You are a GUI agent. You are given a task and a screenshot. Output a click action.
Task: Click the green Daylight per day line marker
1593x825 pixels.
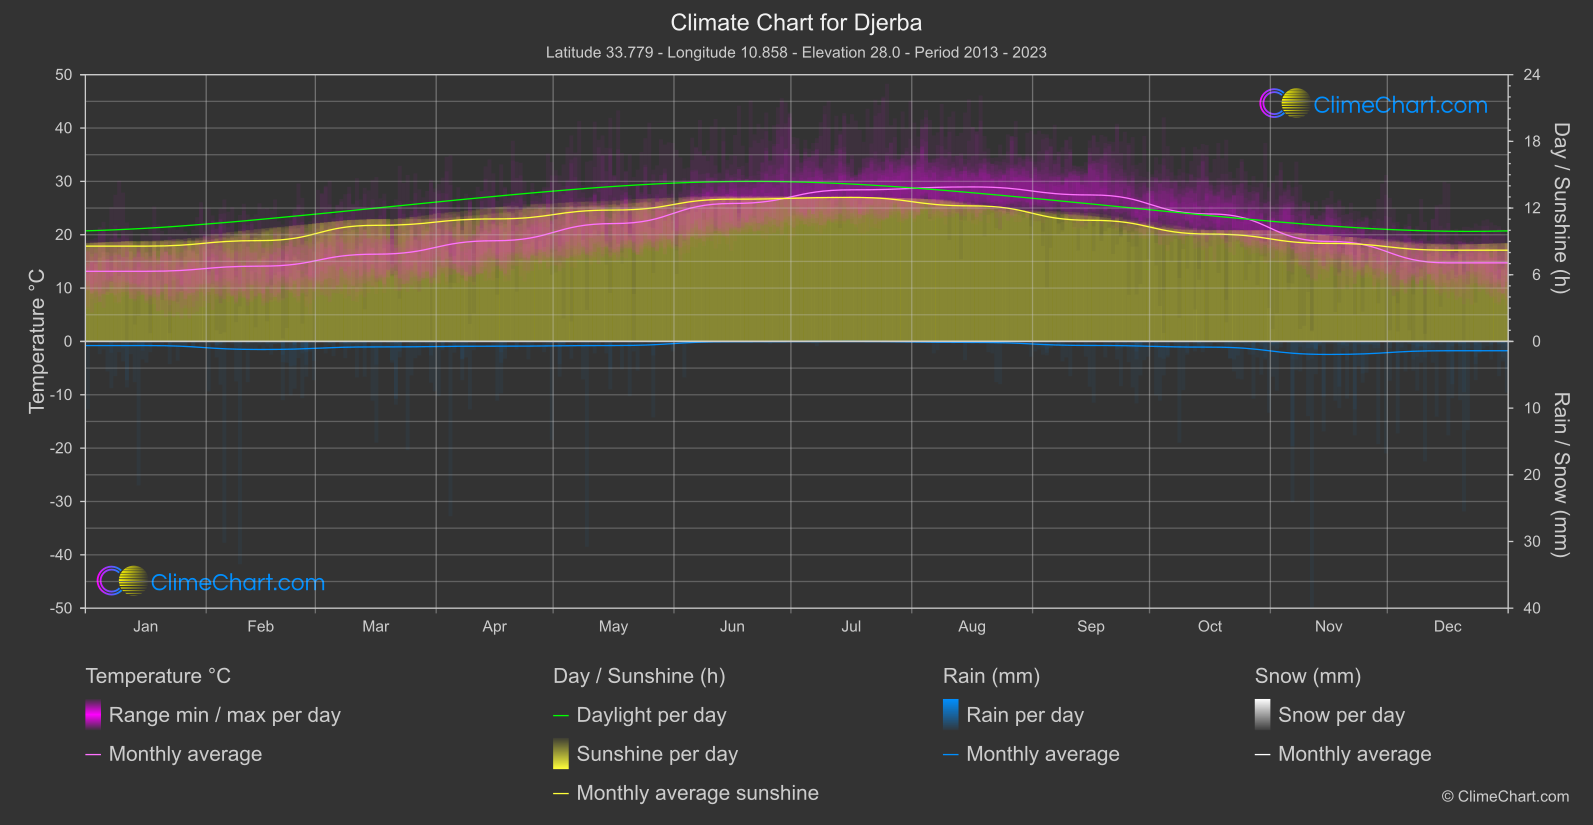tap(561, 716)
